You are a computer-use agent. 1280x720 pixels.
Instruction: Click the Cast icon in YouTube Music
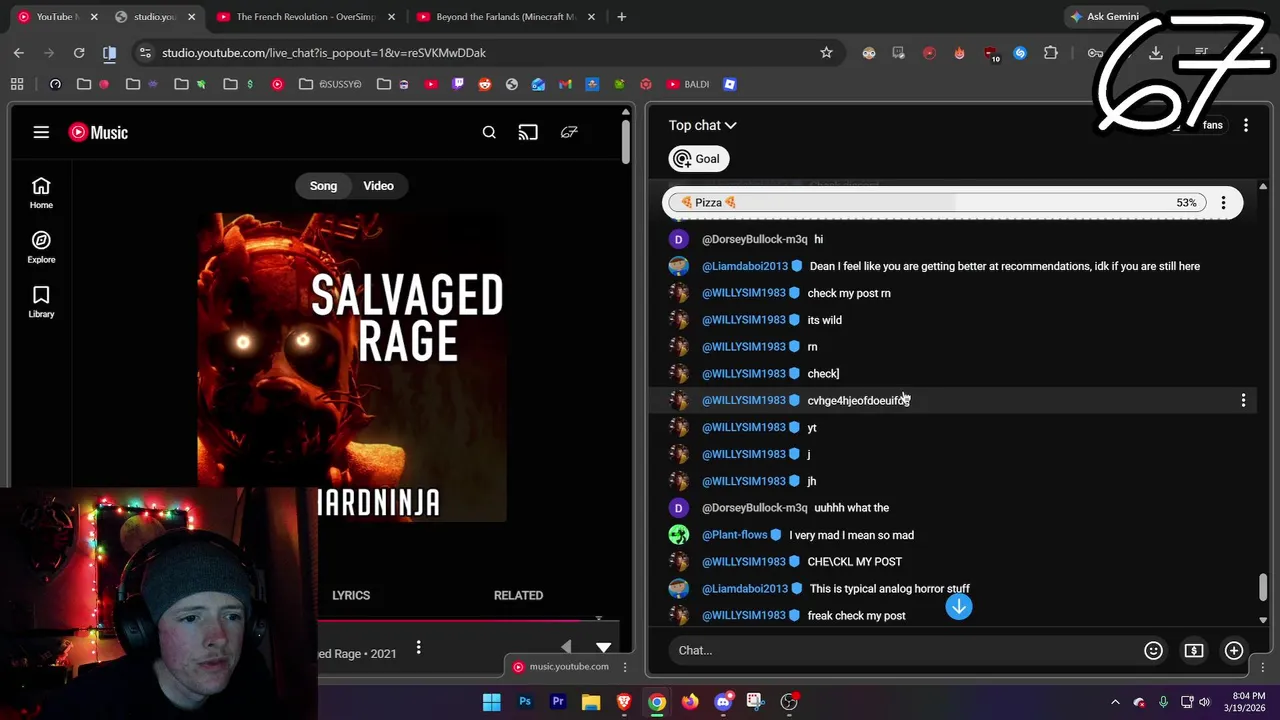[x=528, y=132]
